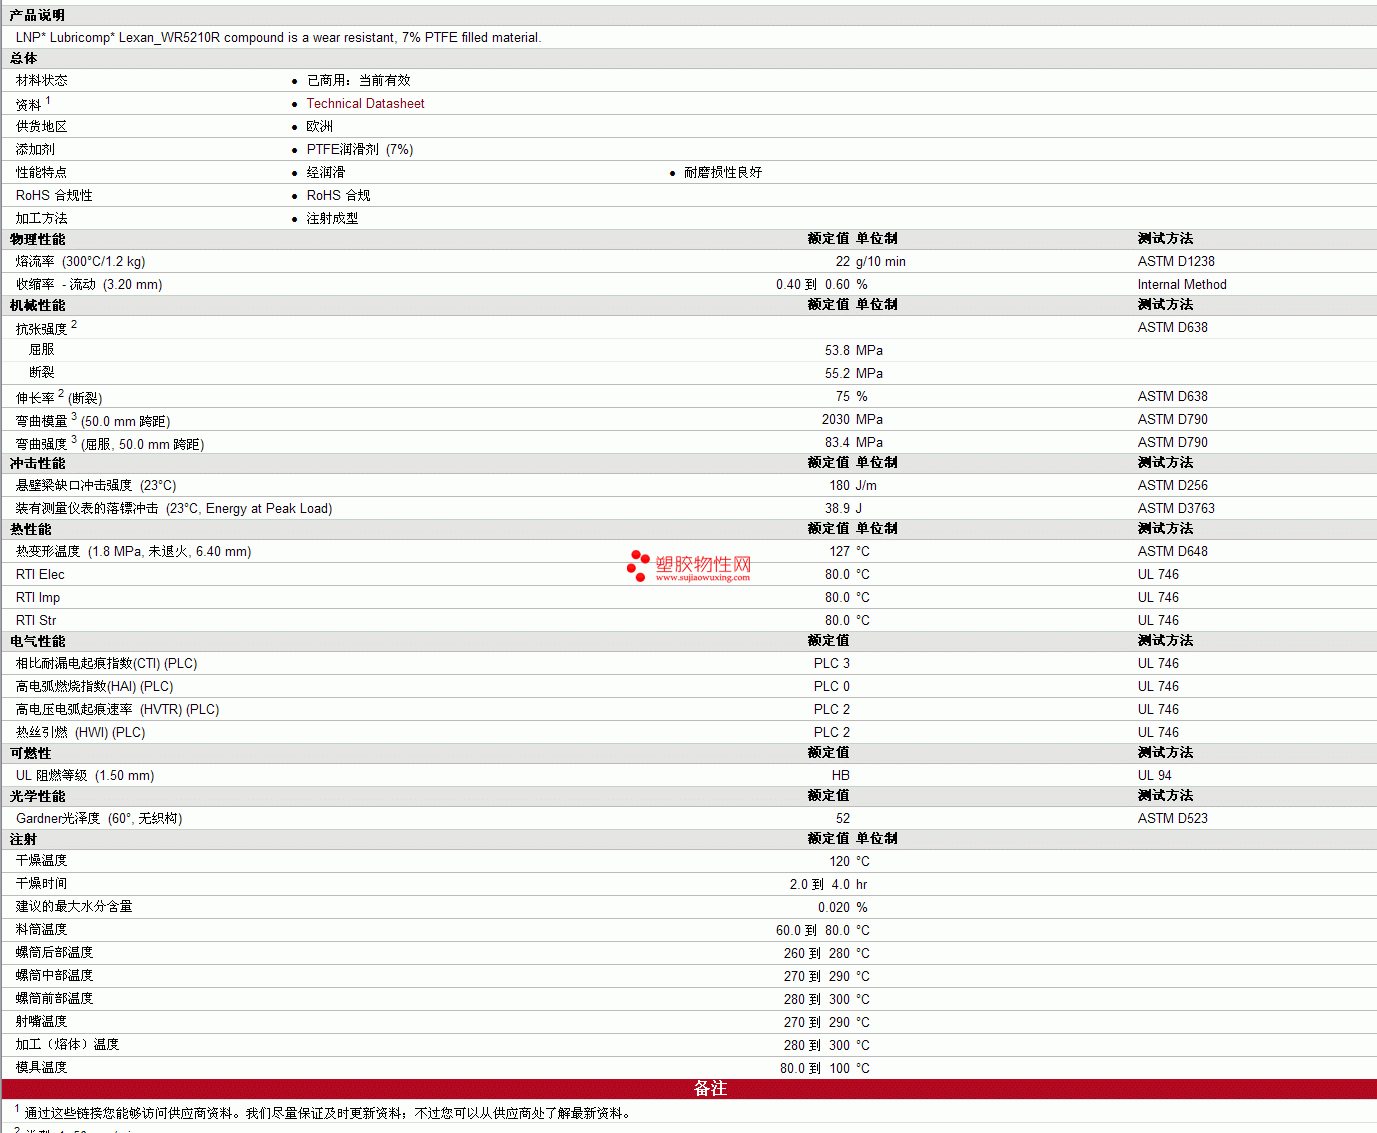The image size is (1377, 1133).
Task: Click the red 备注 banner heading
Action: tap(710, 1088)
